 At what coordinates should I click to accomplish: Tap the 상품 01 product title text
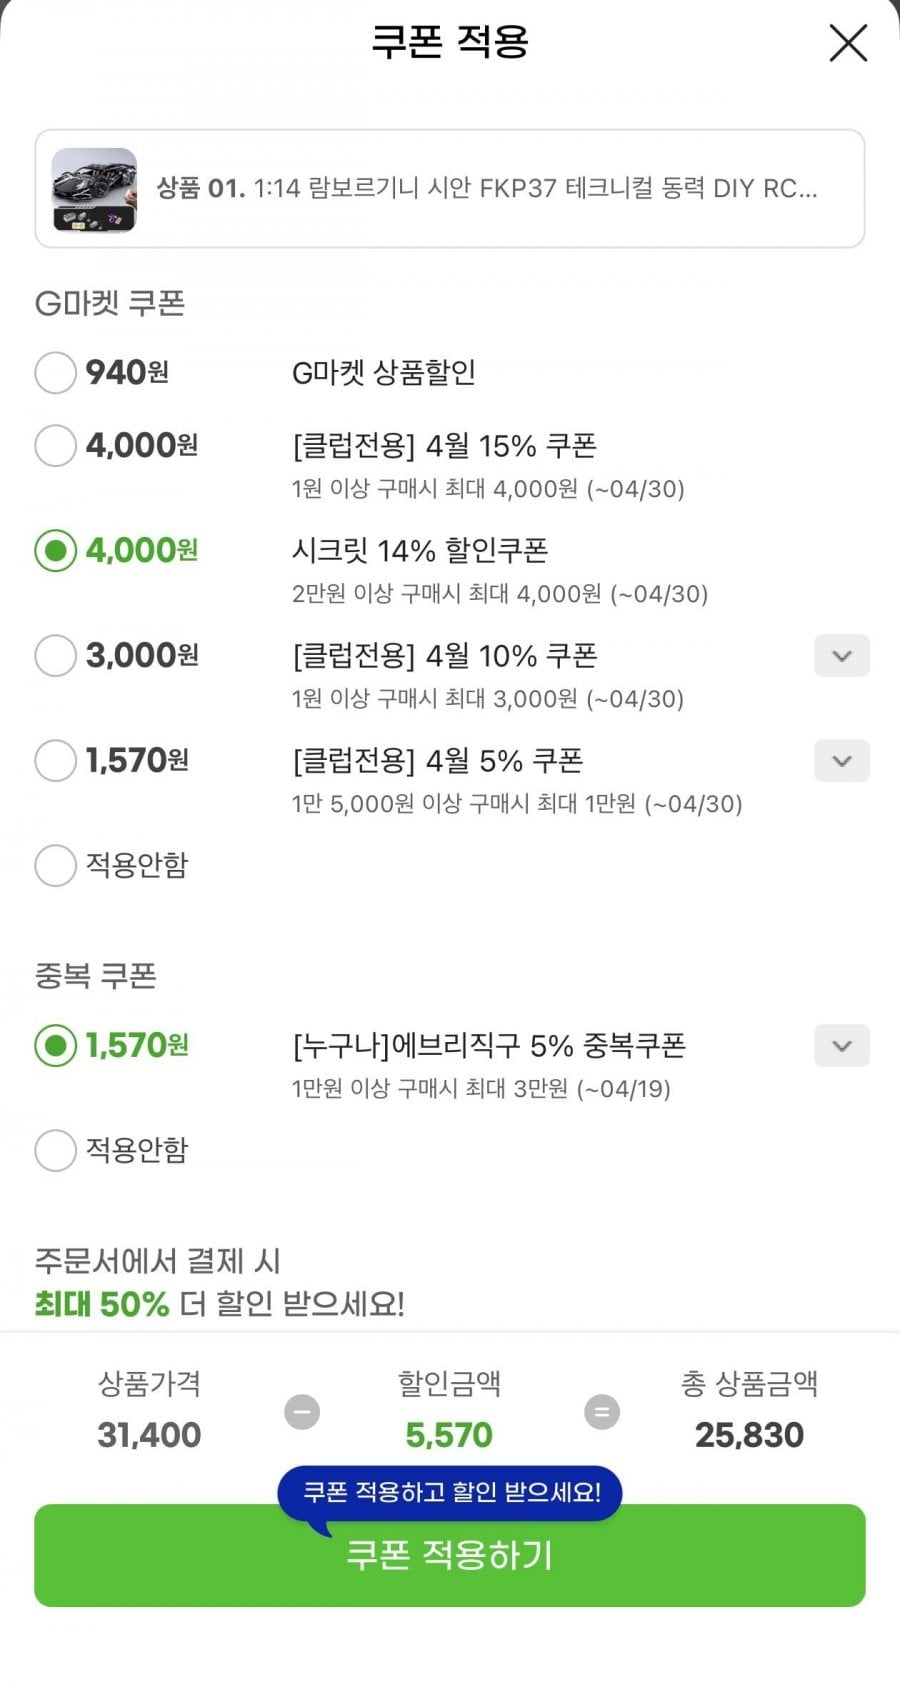click(487, 188)
